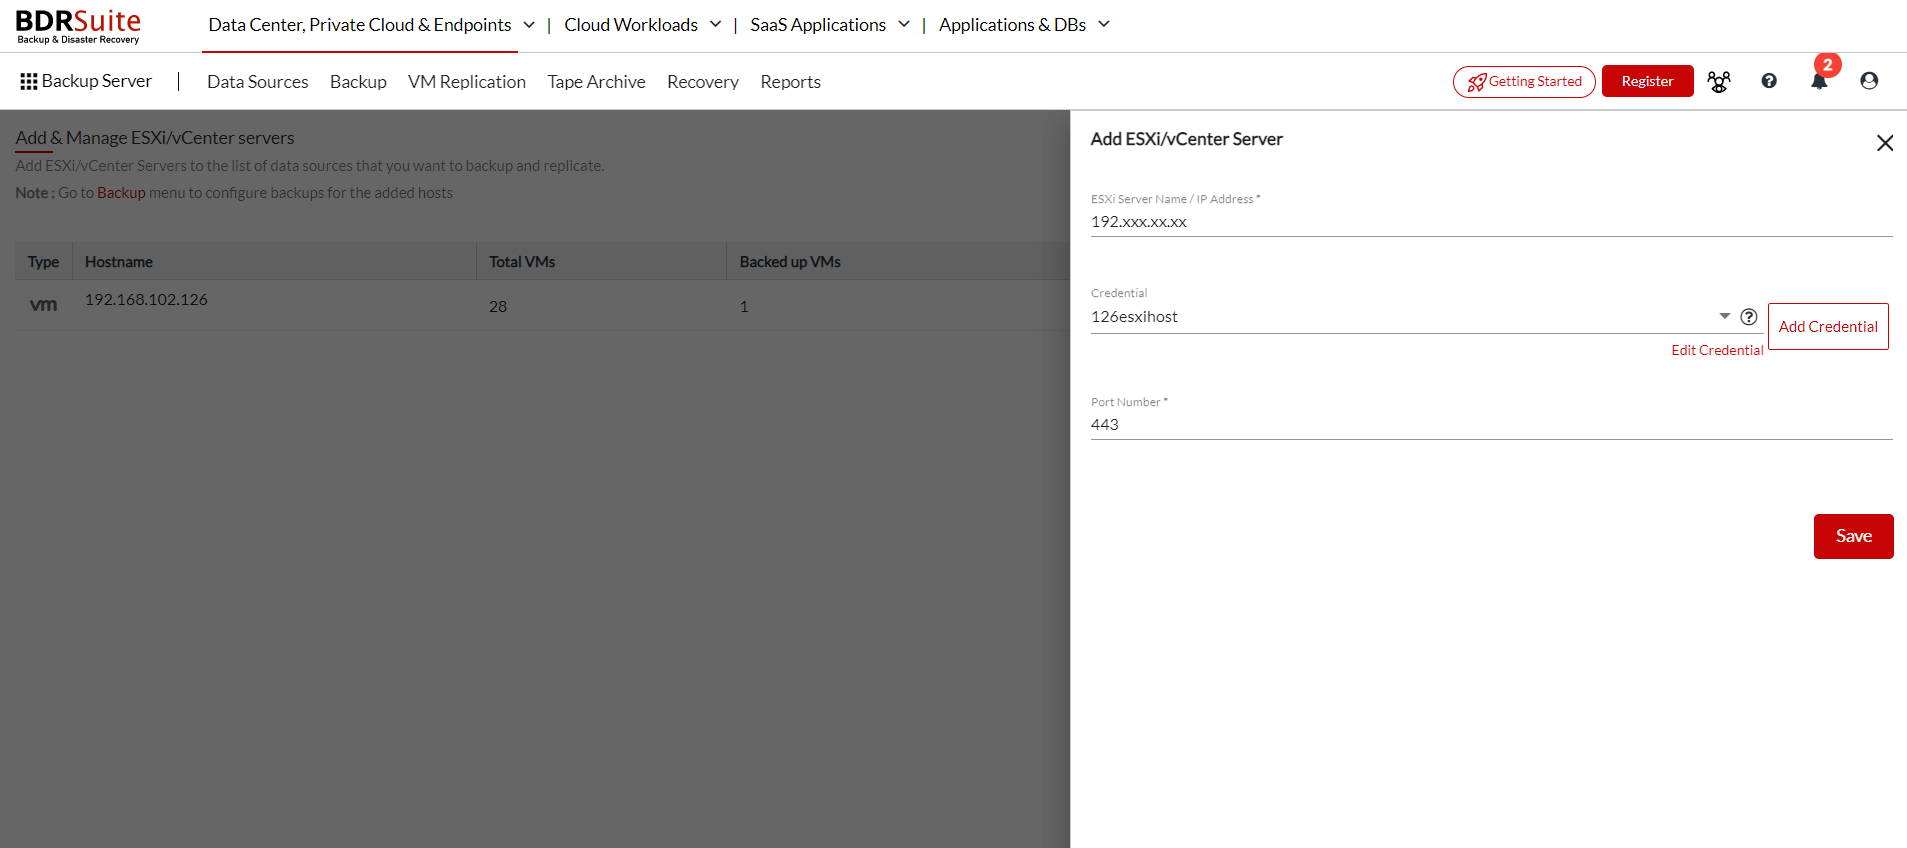The image size is (1907, 848).
Task: Open the community users icon
Action: click(x=1719, y=81)
